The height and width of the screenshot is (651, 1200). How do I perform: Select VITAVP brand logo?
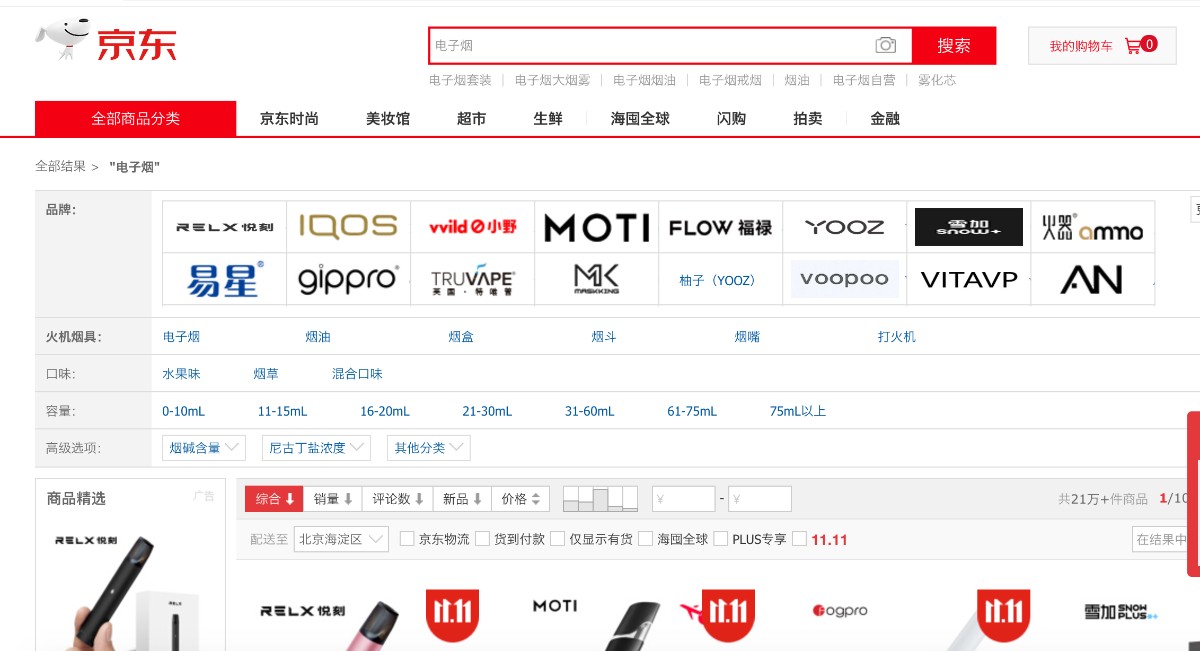[x=968, y=279]
